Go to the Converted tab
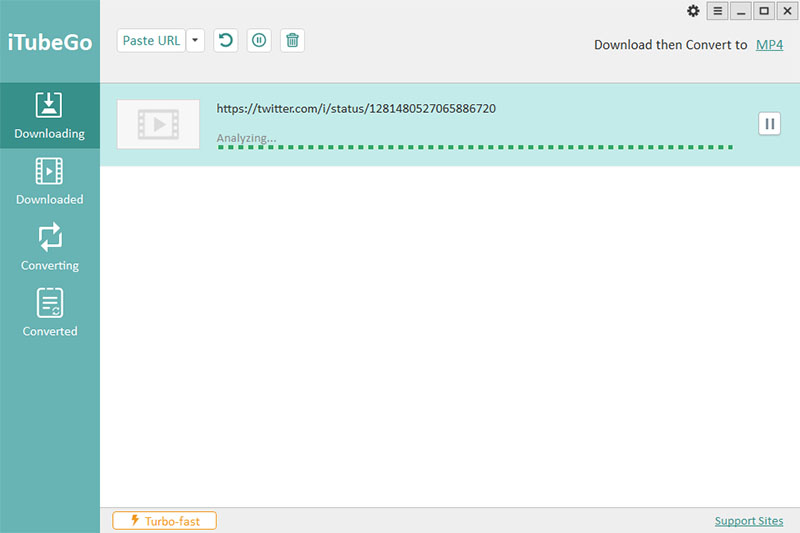This screenshot has width=800, height=533. click(49, 313)
